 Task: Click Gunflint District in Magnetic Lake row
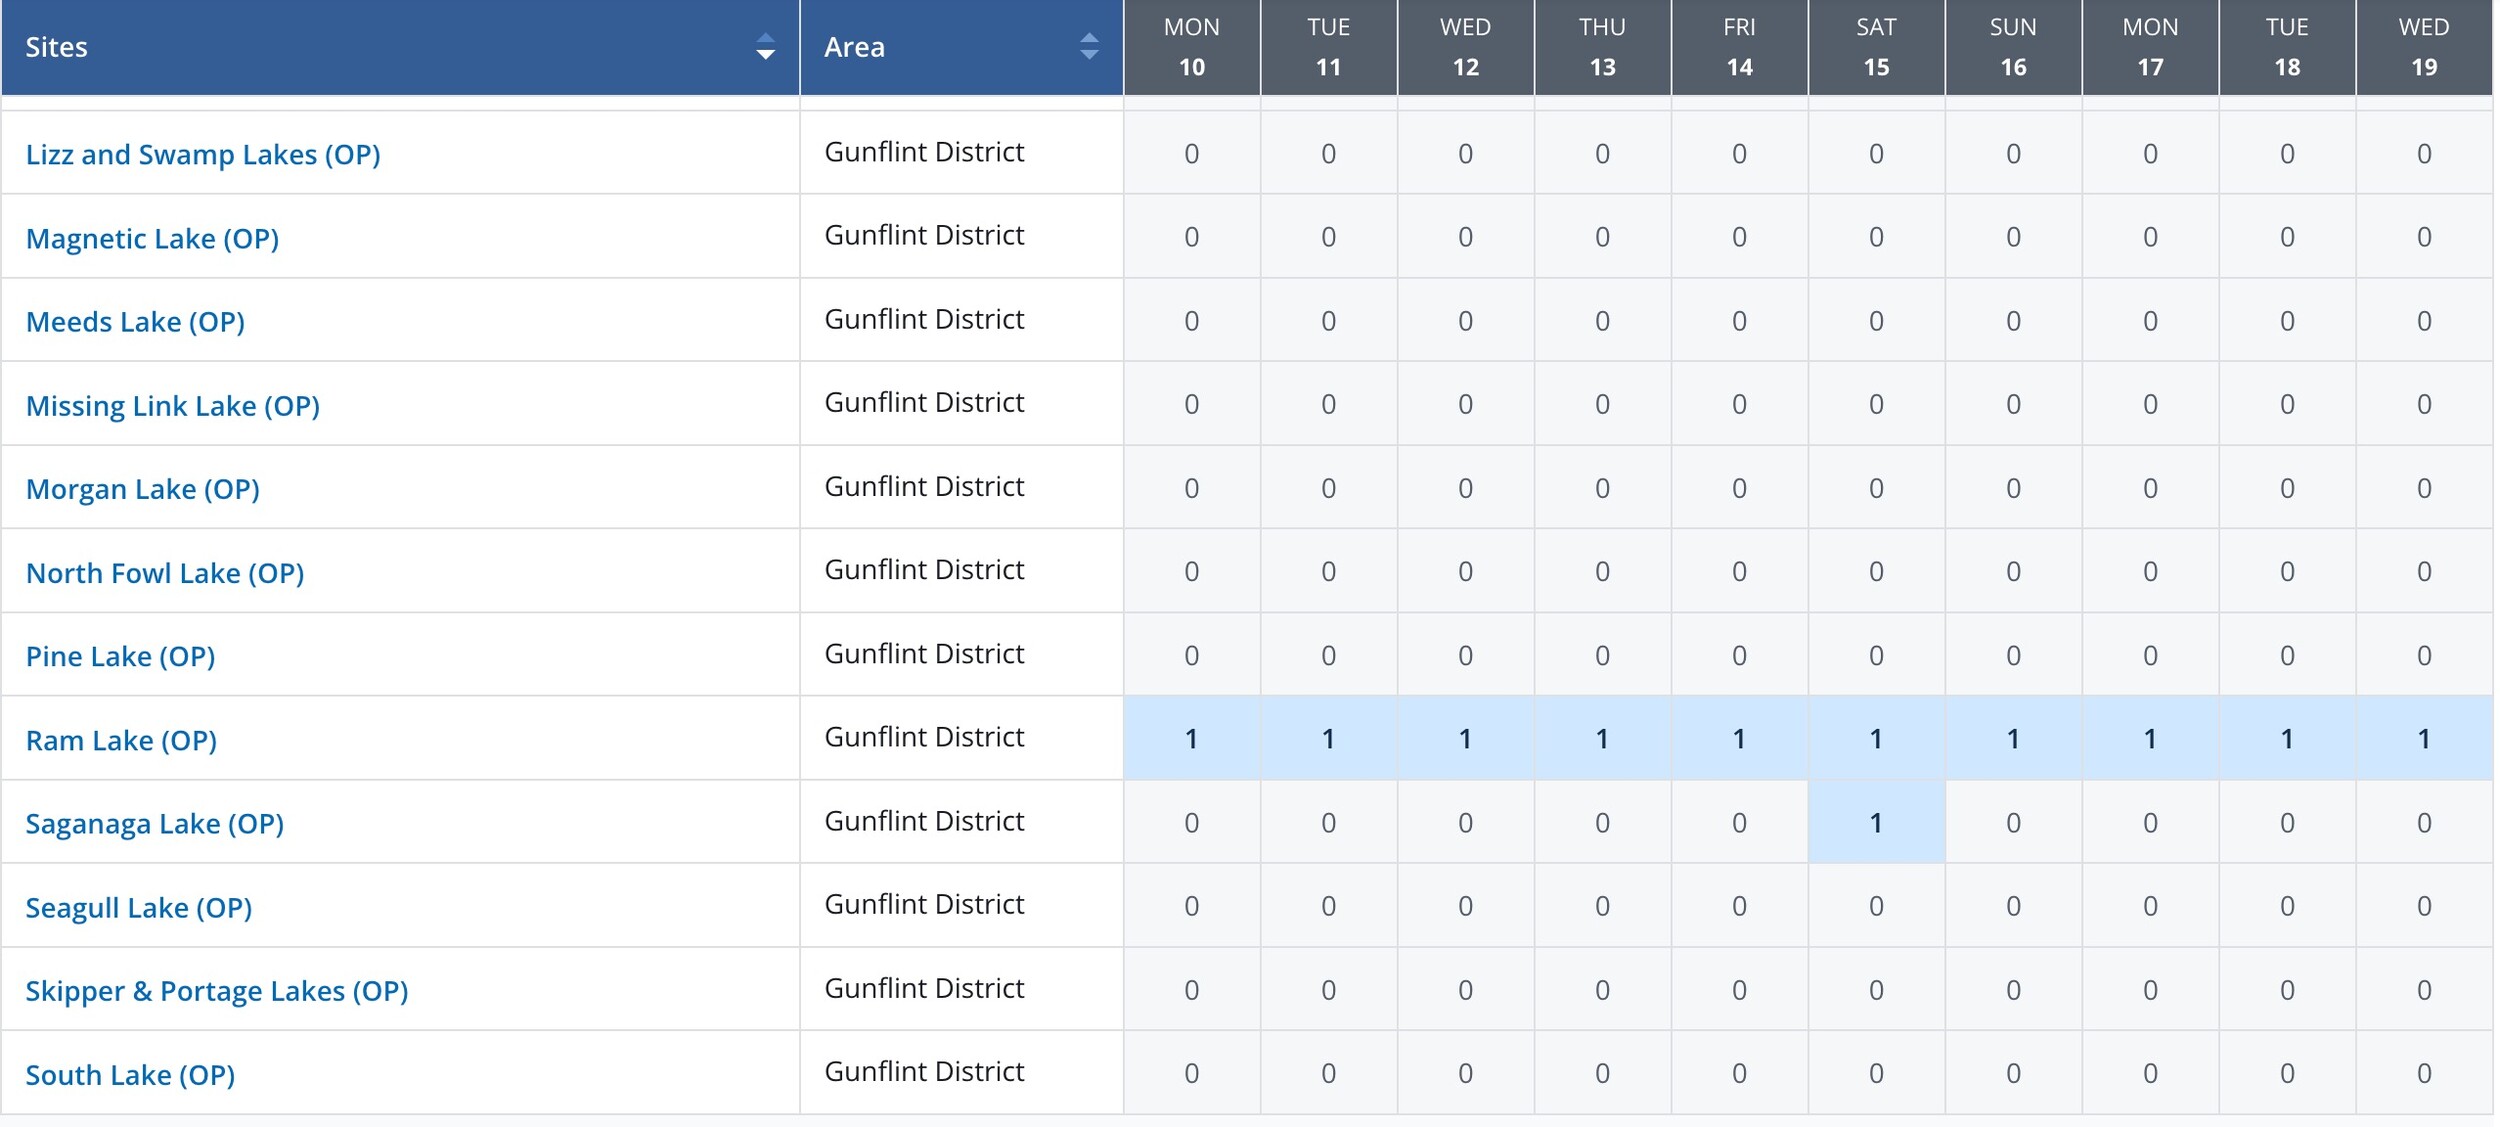coord(924,235)
